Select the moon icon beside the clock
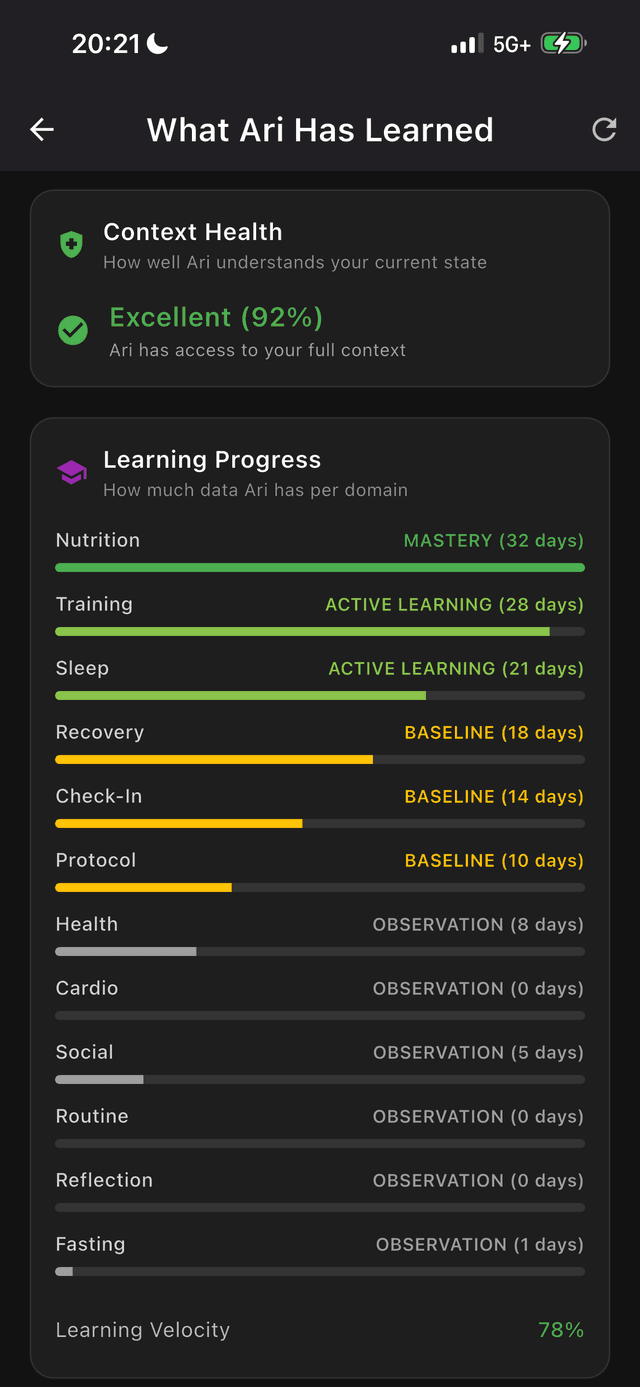Viewport: 640px width, 1387px height. coord(158,42)
